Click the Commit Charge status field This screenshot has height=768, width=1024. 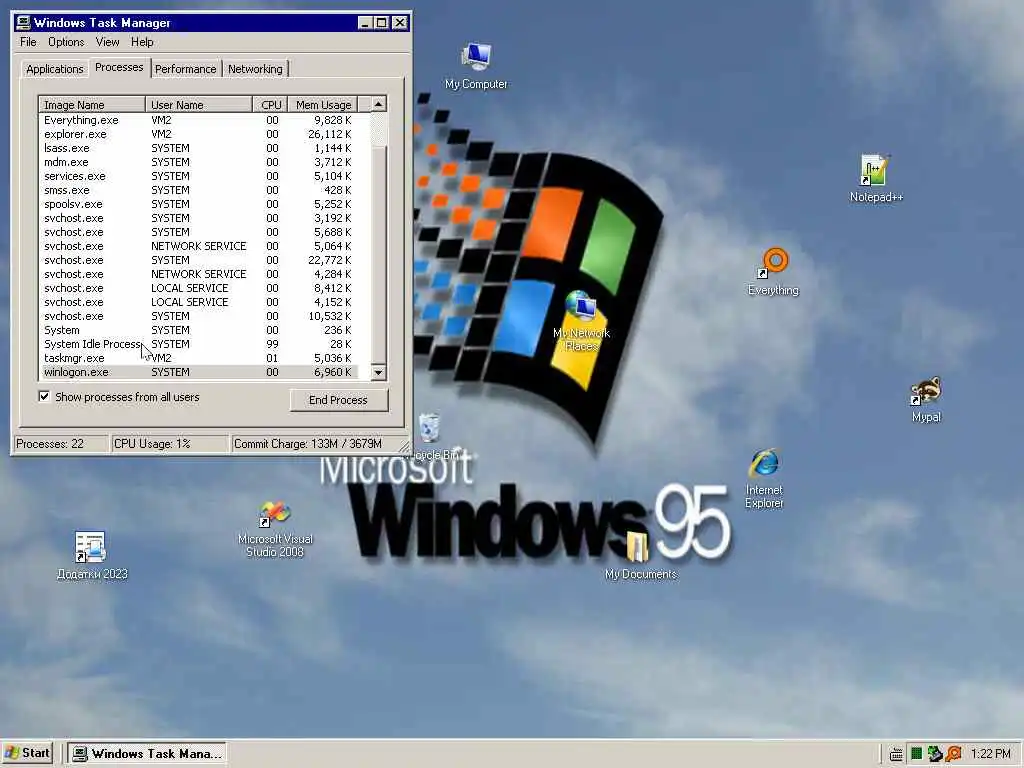tap(317, 444)
